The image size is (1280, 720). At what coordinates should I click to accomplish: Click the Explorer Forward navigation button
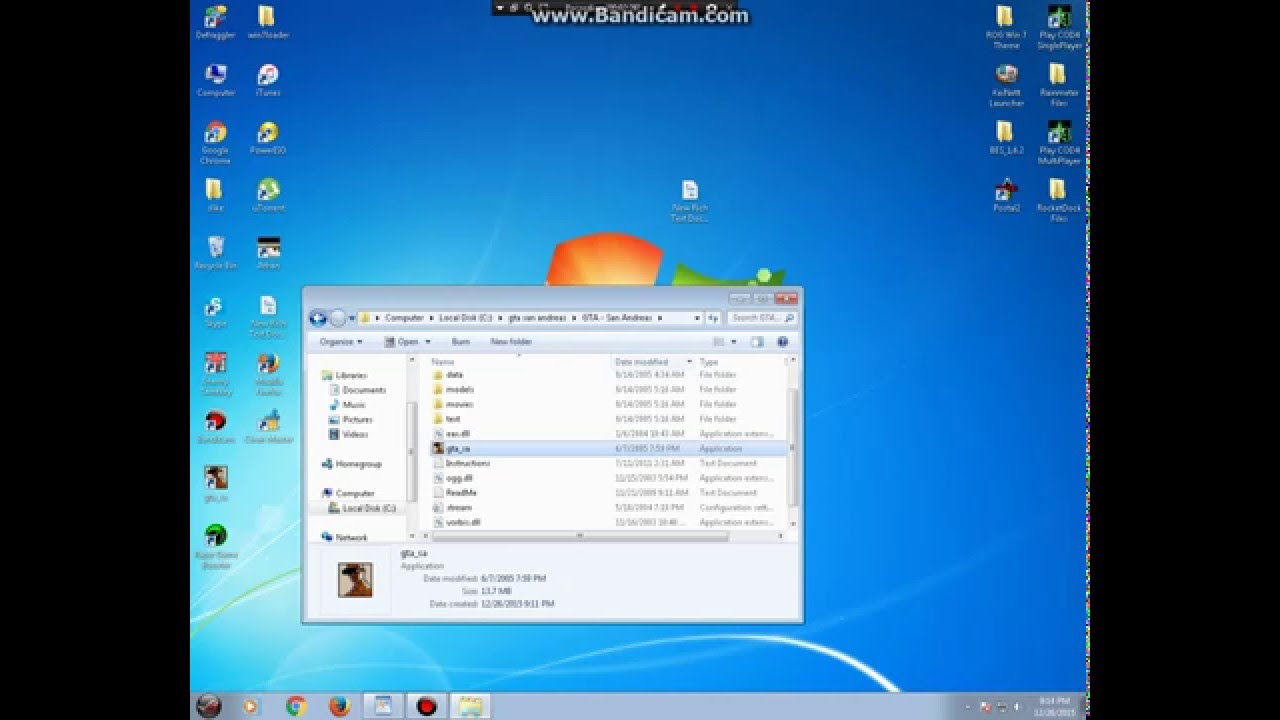tap(337, 318)
